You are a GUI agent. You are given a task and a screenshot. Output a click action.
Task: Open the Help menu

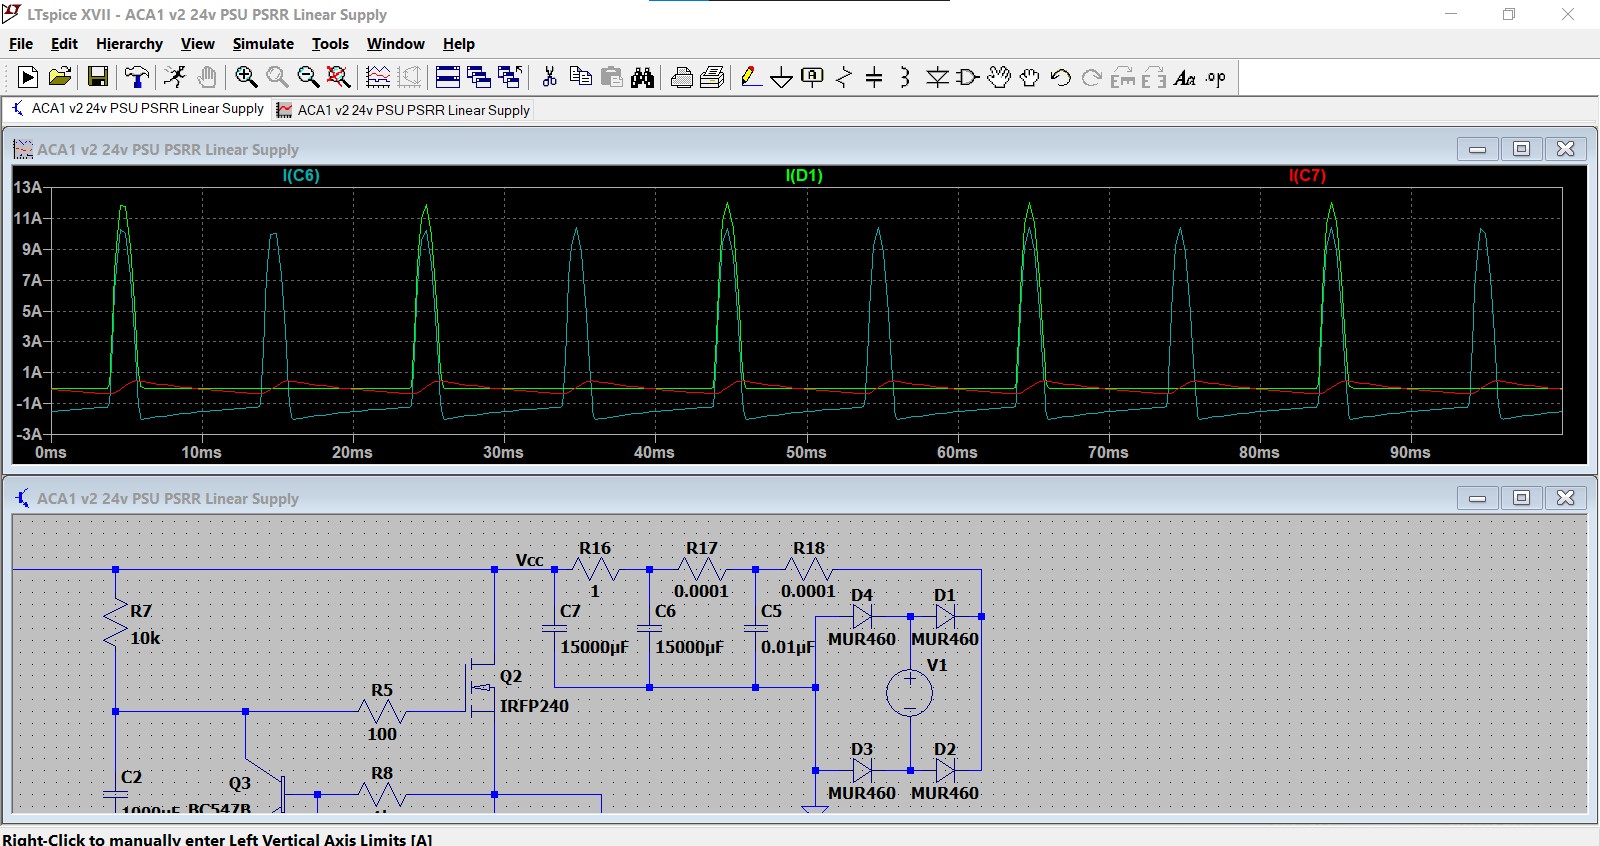pos(459,44)
